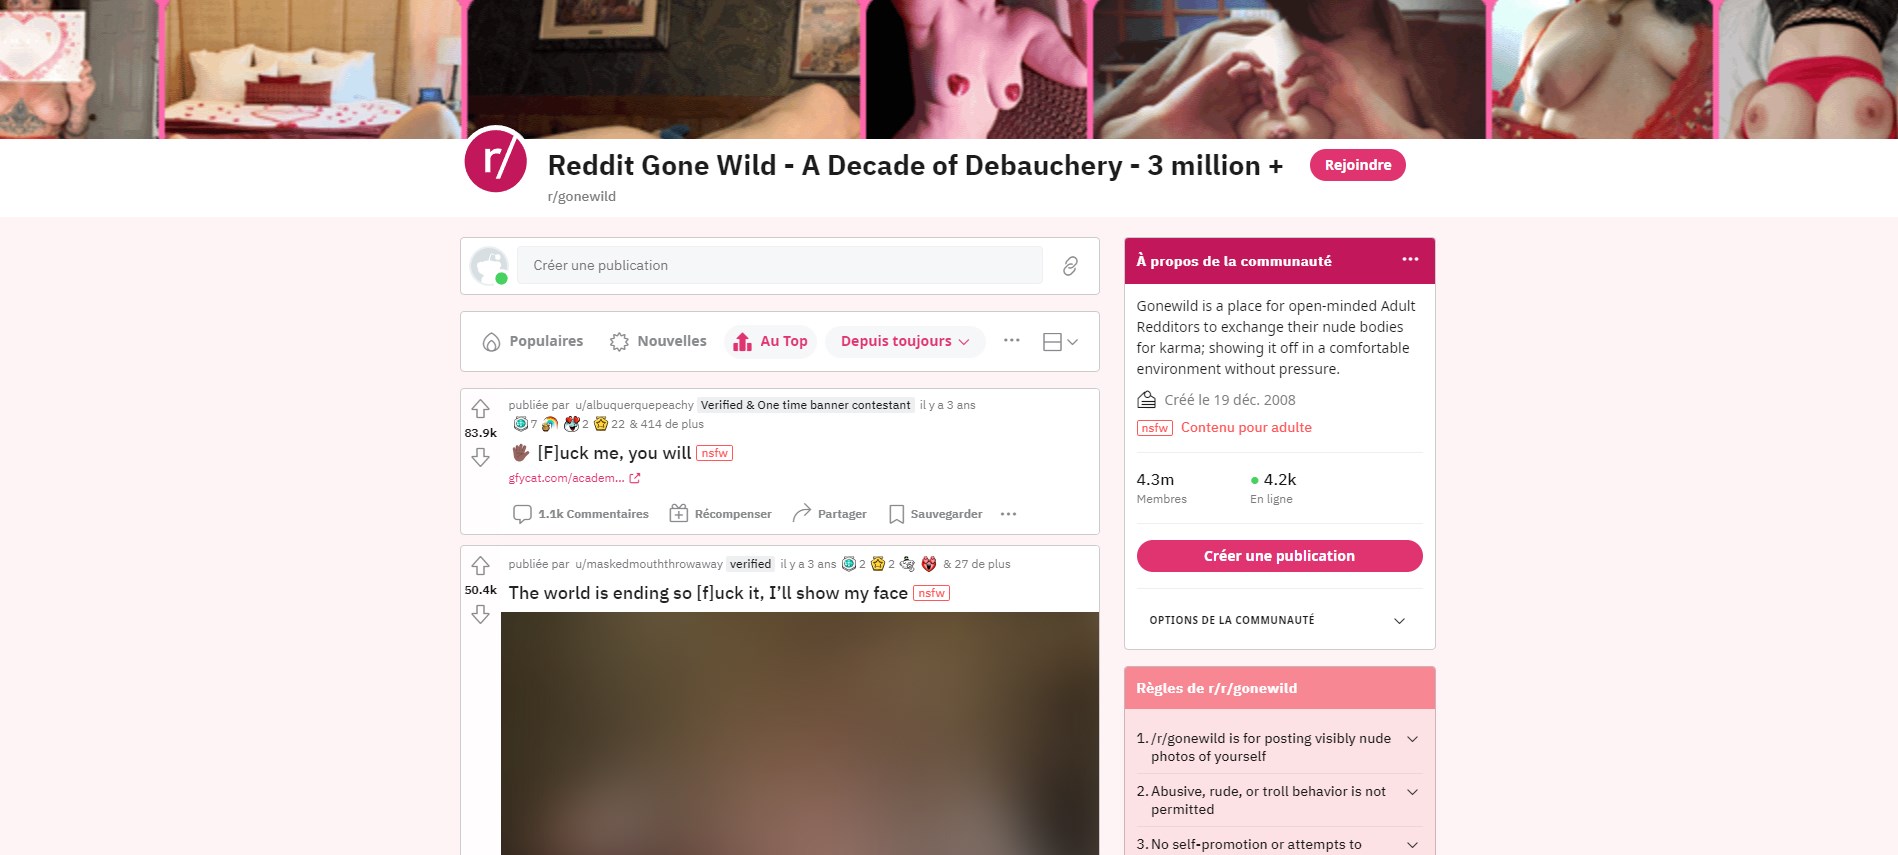
Task: Downvote the post with 50.4k votes
Action: tap(480, 614)
